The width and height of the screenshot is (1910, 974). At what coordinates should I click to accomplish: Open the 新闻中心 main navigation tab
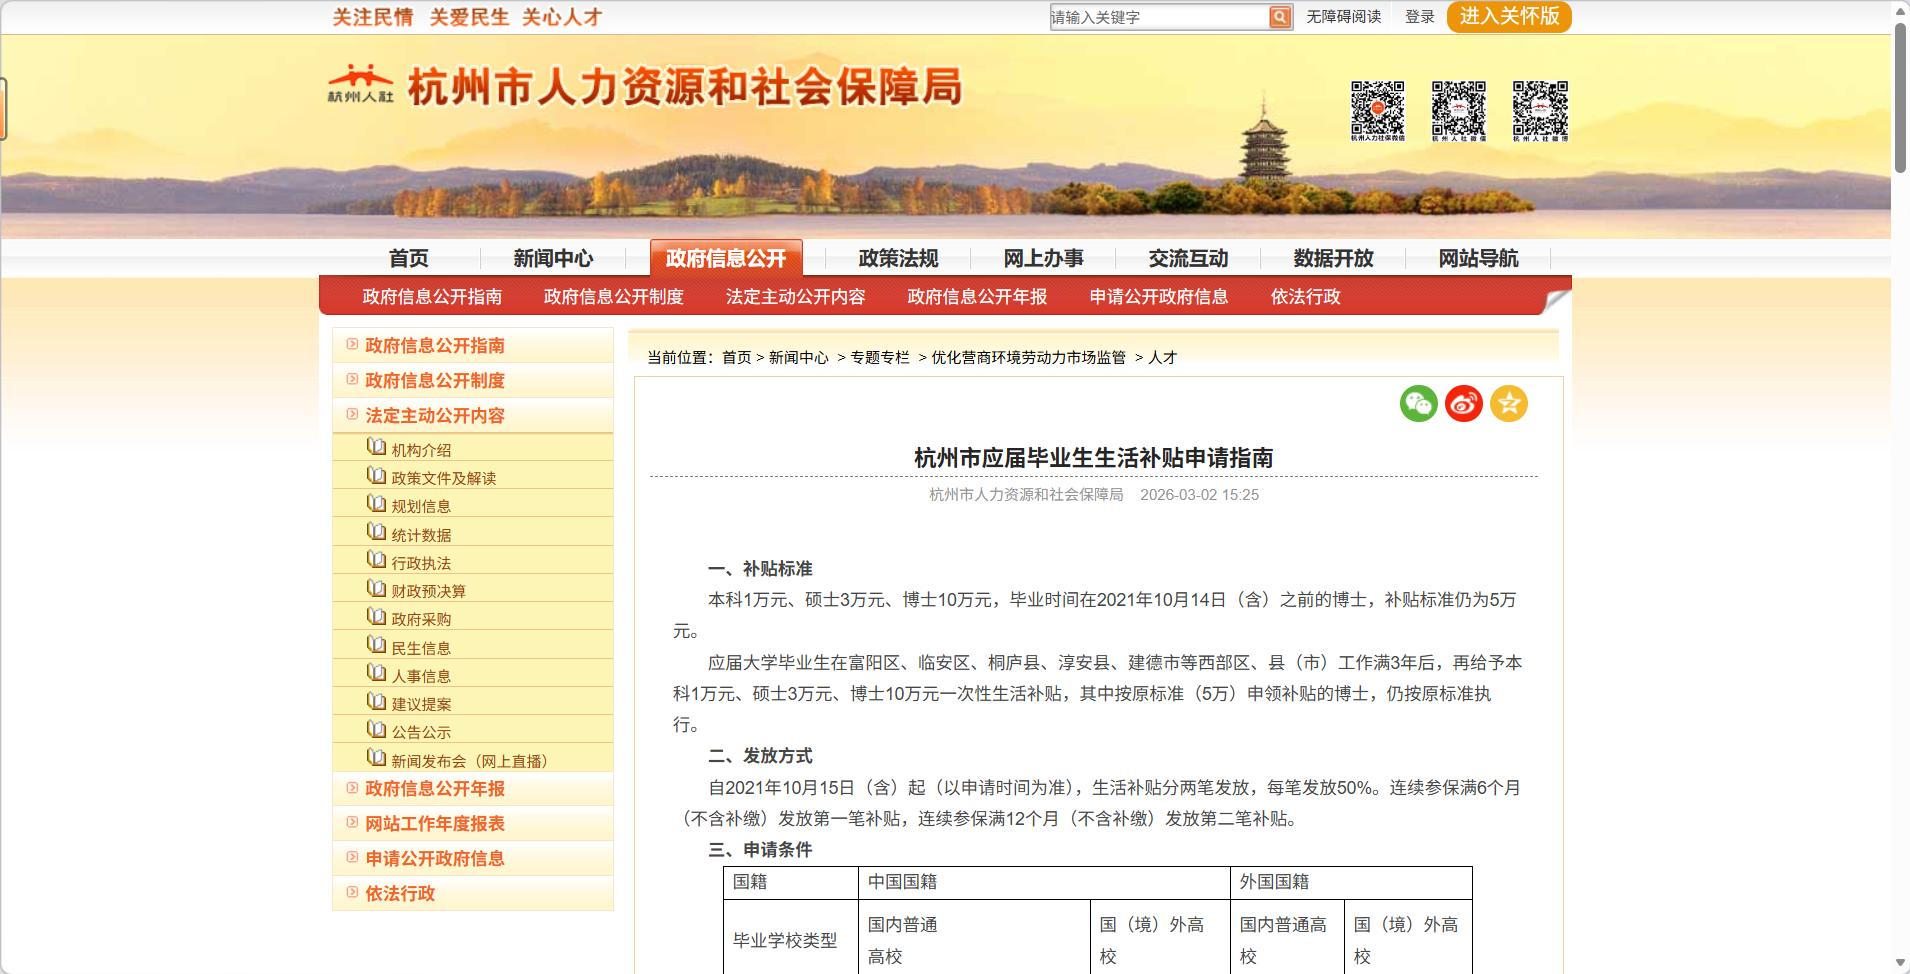553,258
